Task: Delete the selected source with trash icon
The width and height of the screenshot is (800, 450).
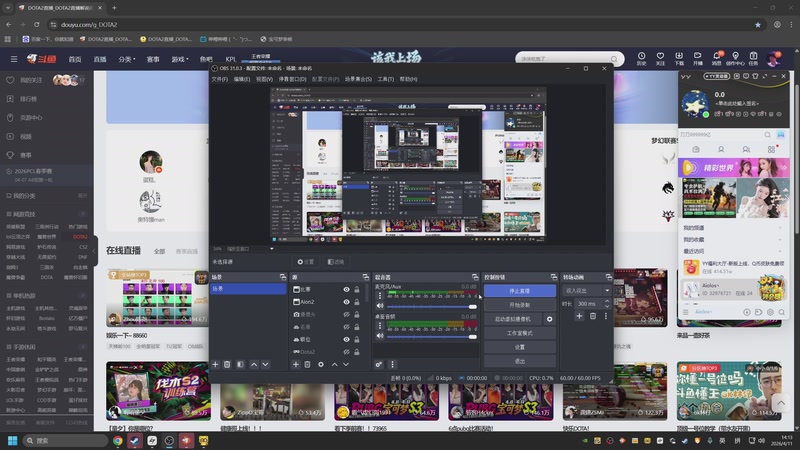Action: tap(308, 364)
